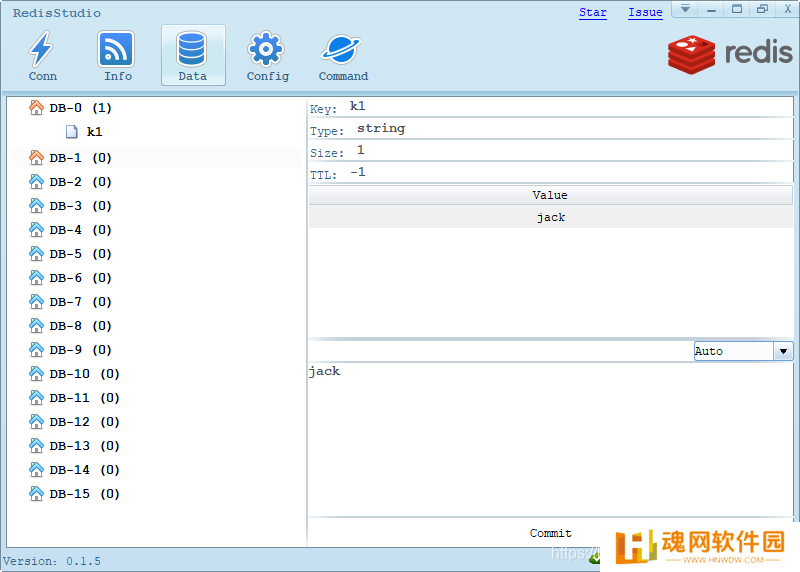
Task: Click the DB-4 house icon
Action: [36, 230]
